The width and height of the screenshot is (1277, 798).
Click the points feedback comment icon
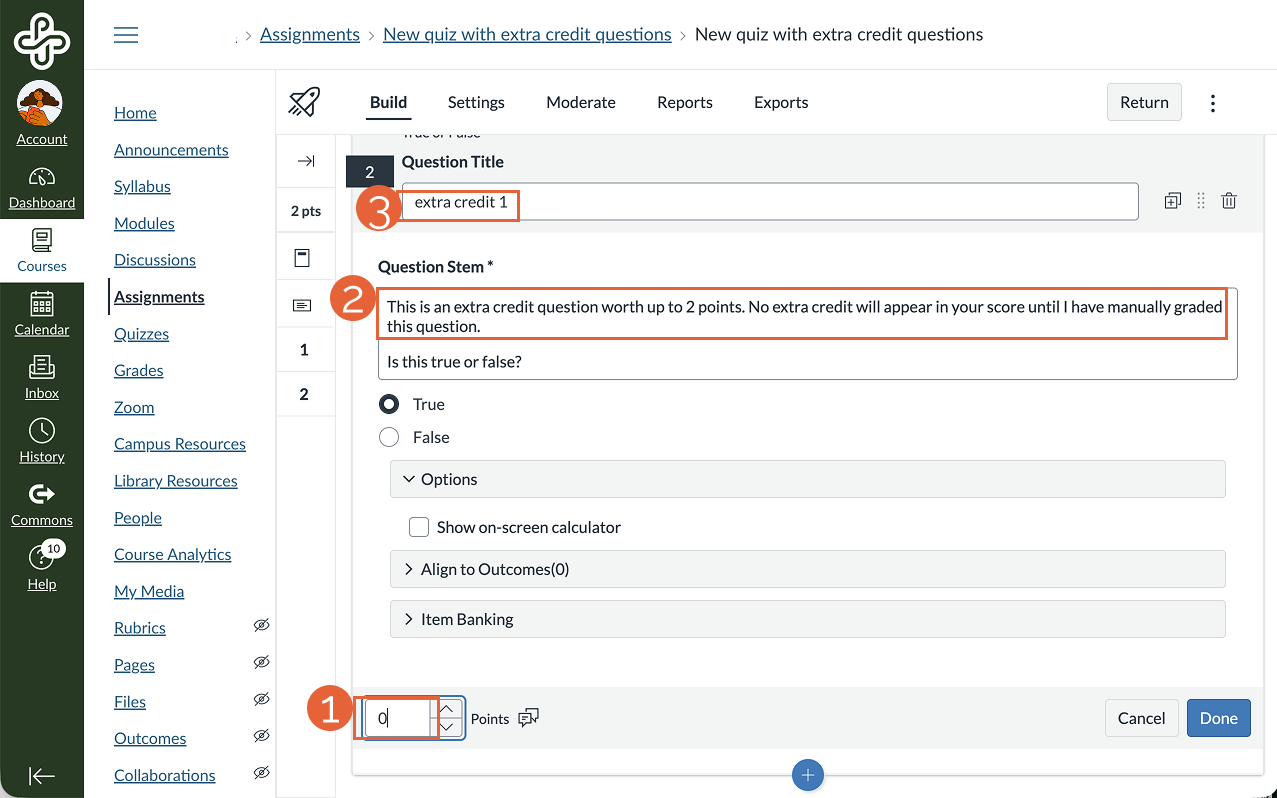pos(529,718)
